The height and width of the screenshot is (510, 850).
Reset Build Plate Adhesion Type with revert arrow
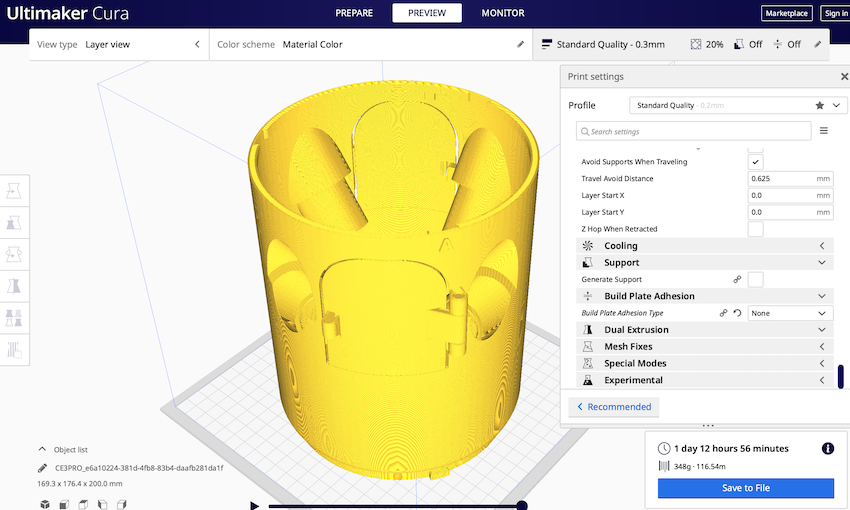tap(737, 313)
